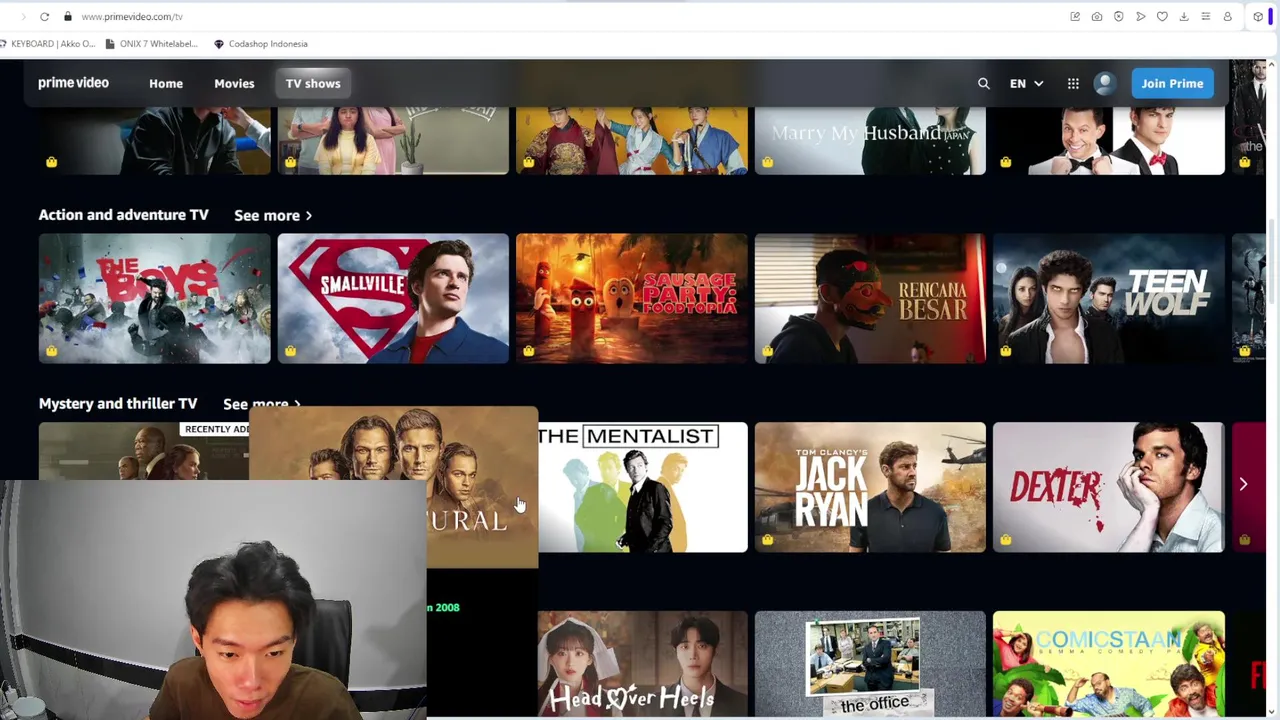This screenshot has height=720, width=1280.
Task: Open the Codashop Indonesia bookmark
Action: coord(261,44)
